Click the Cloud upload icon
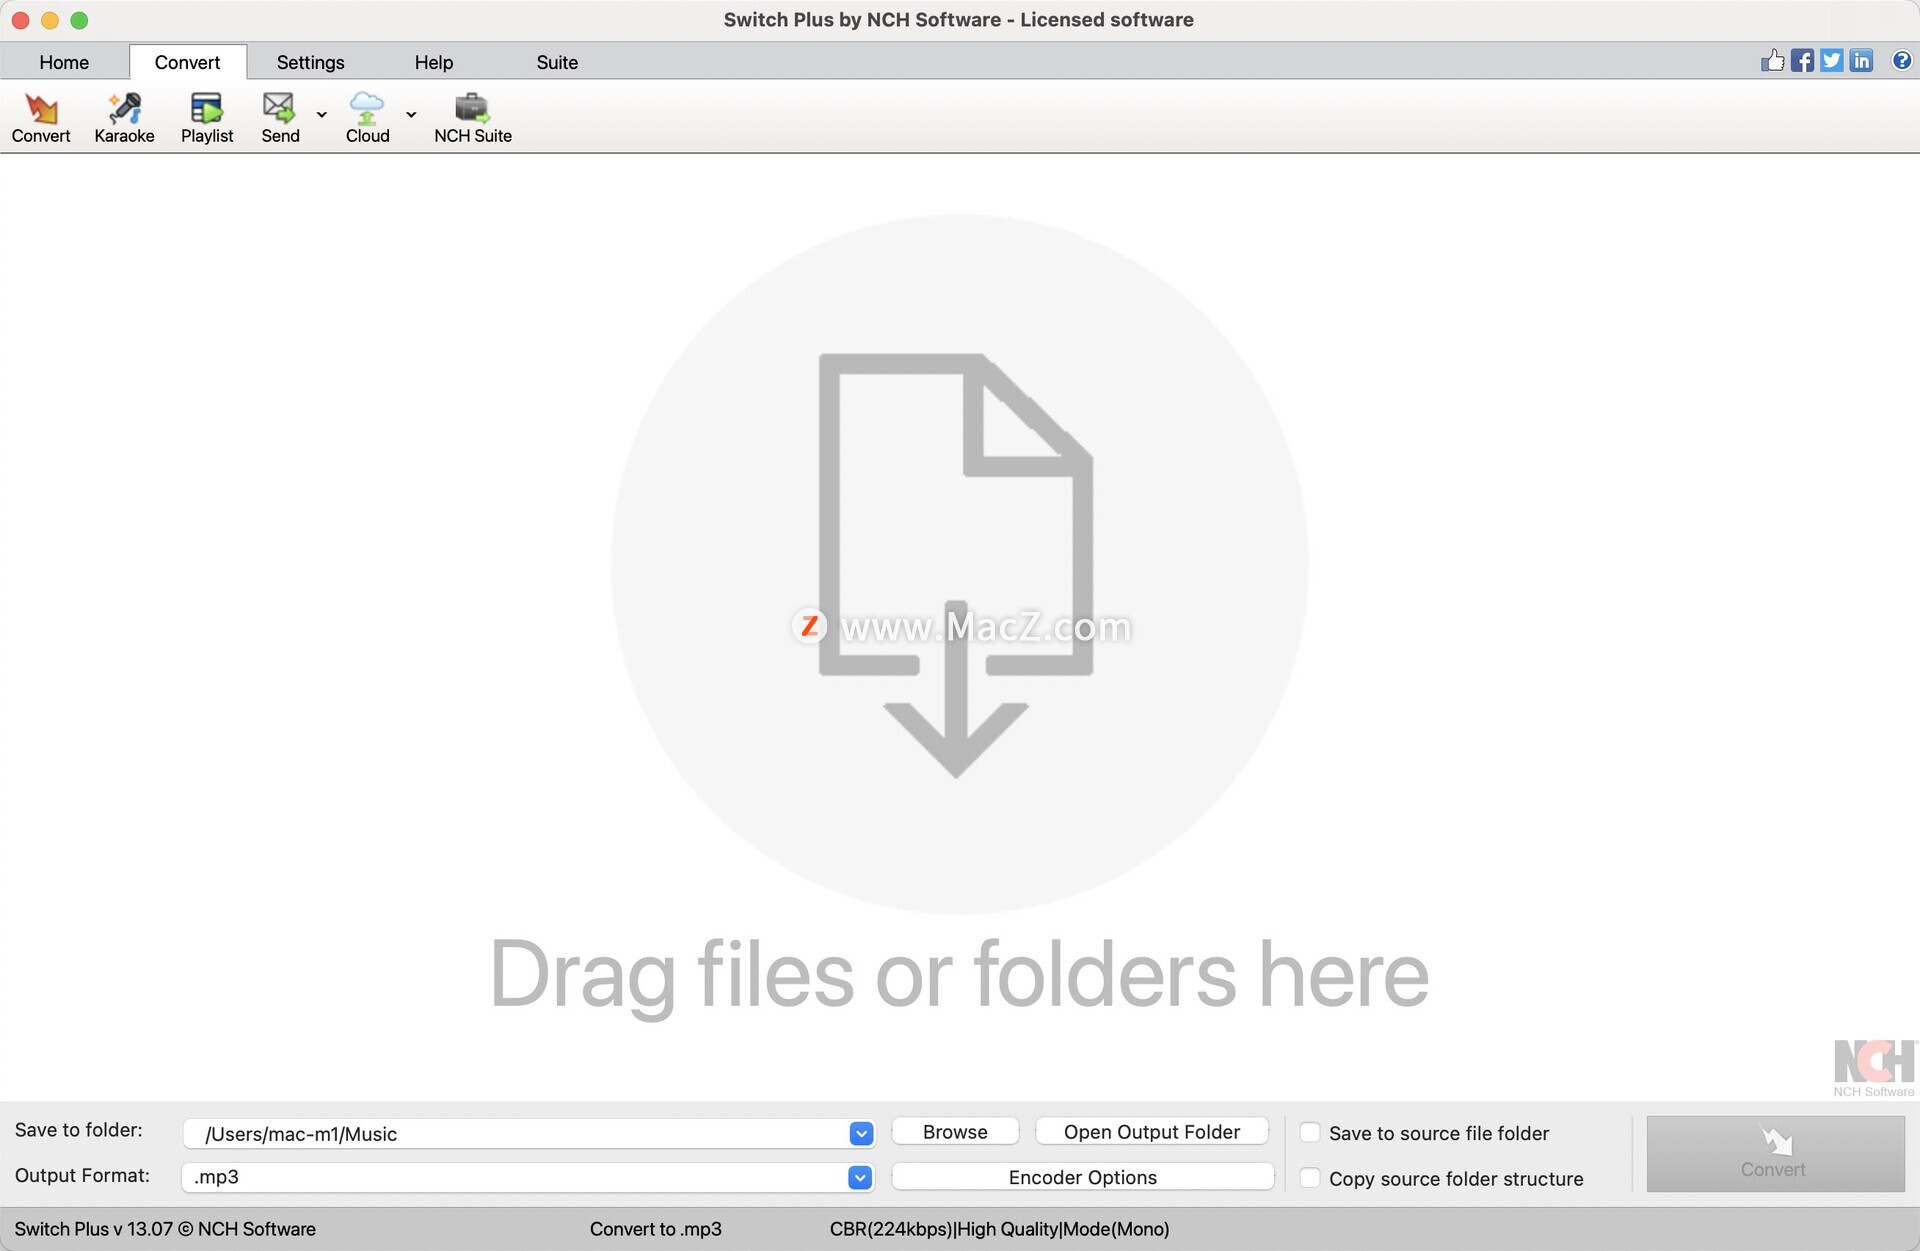 (367, 118)
